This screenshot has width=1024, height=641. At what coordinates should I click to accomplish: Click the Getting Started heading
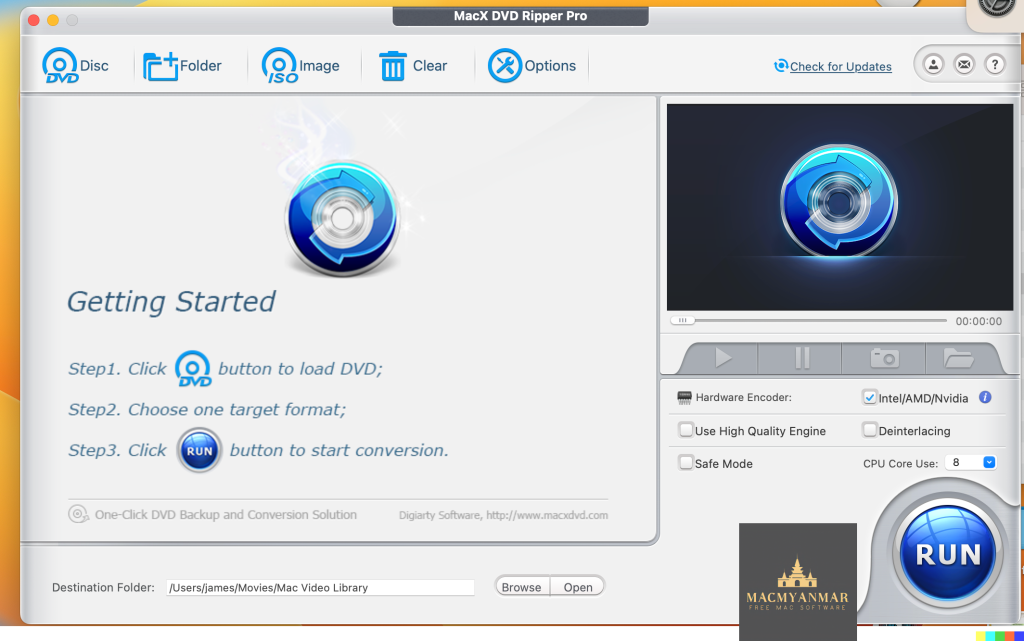coord(171,302)
